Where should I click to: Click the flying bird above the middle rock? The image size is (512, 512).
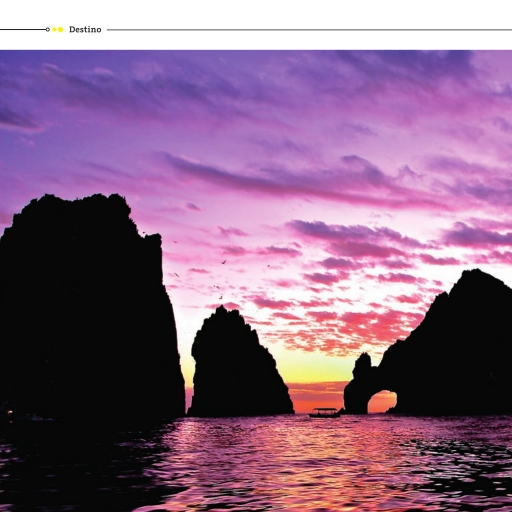[x=224, y=262]
